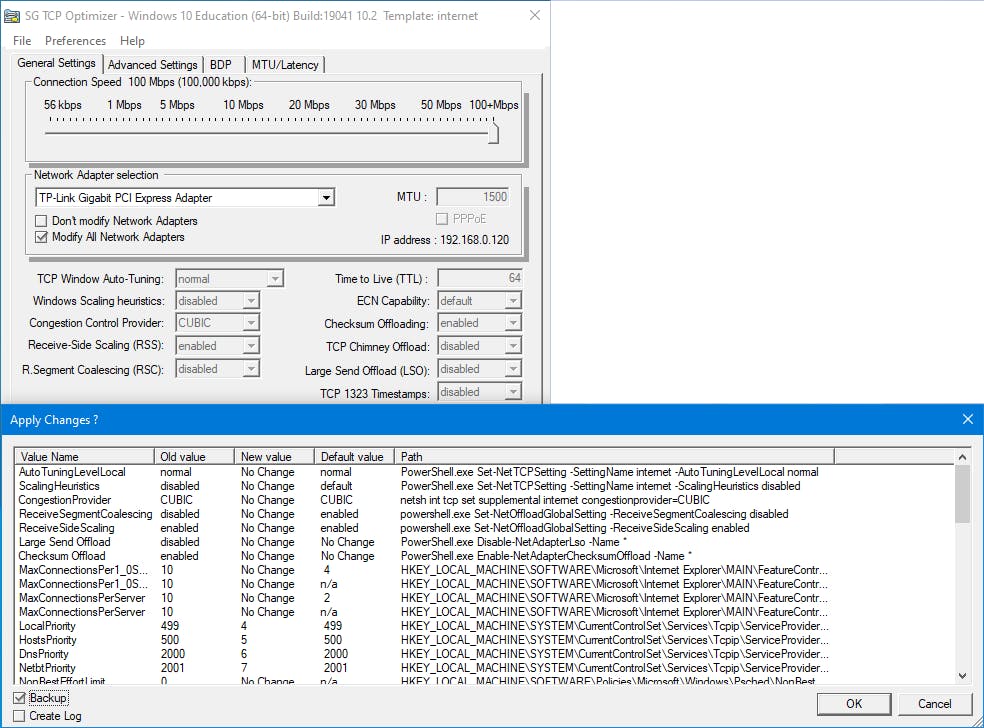Switch to the Advanced Settings tab
Image resolution: width=984 pixels, height=728 pixels.
(153, 65)
